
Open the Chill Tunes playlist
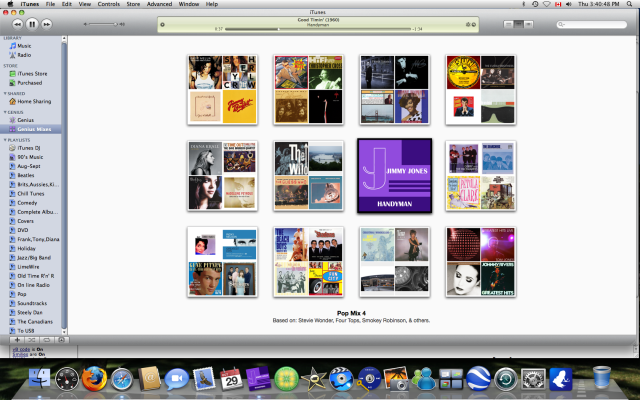click(x=30, y=193)
